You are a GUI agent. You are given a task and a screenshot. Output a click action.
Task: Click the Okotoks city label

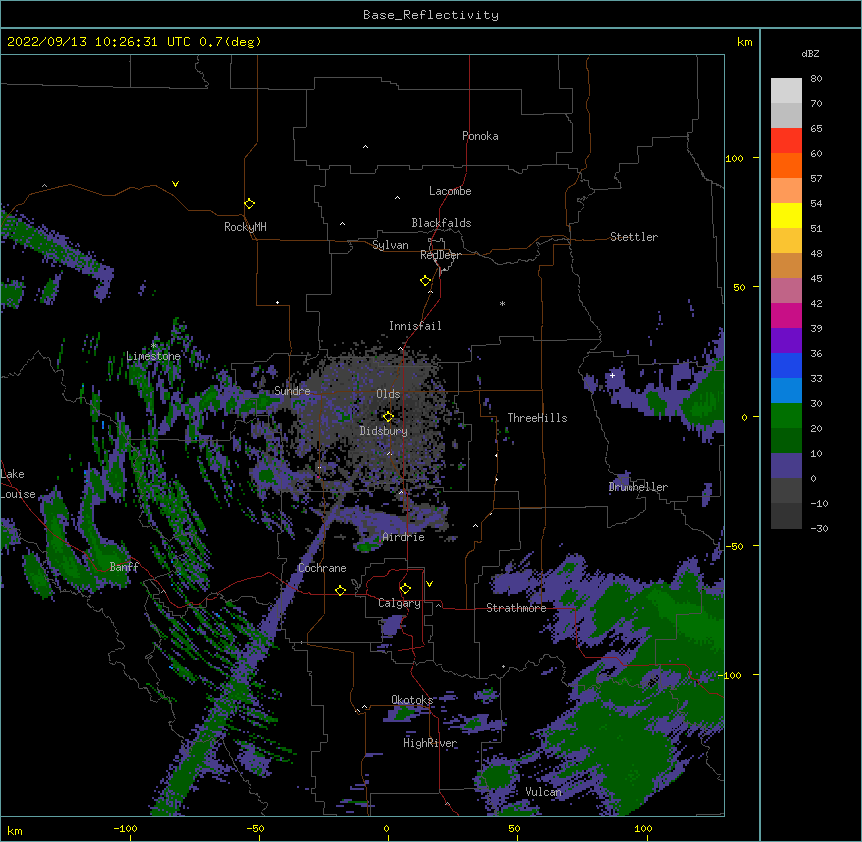[x=412, y=700]
